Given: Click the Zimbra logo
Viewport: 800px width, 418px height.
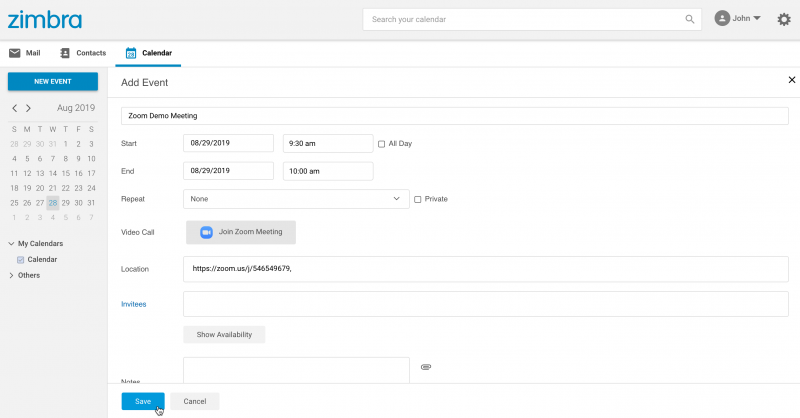Looking at the screenshot, I should pos(45,20).
